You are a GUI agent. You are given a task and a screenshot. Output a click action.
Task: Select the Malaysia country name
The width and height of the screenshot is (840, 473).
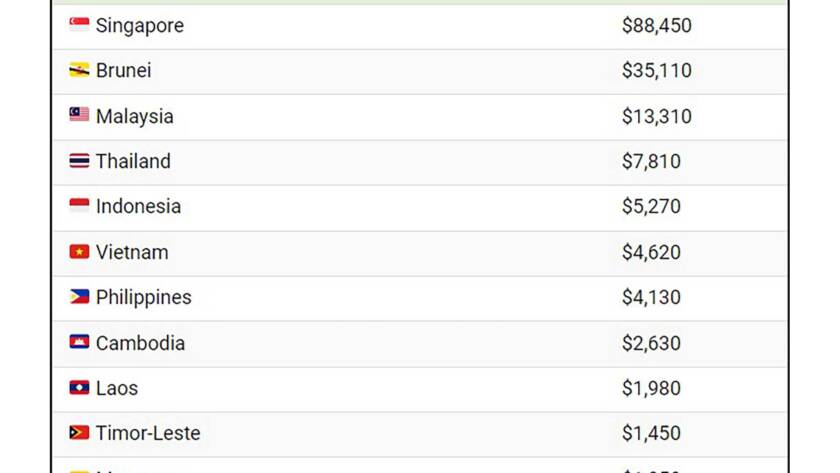coord(134,116)
